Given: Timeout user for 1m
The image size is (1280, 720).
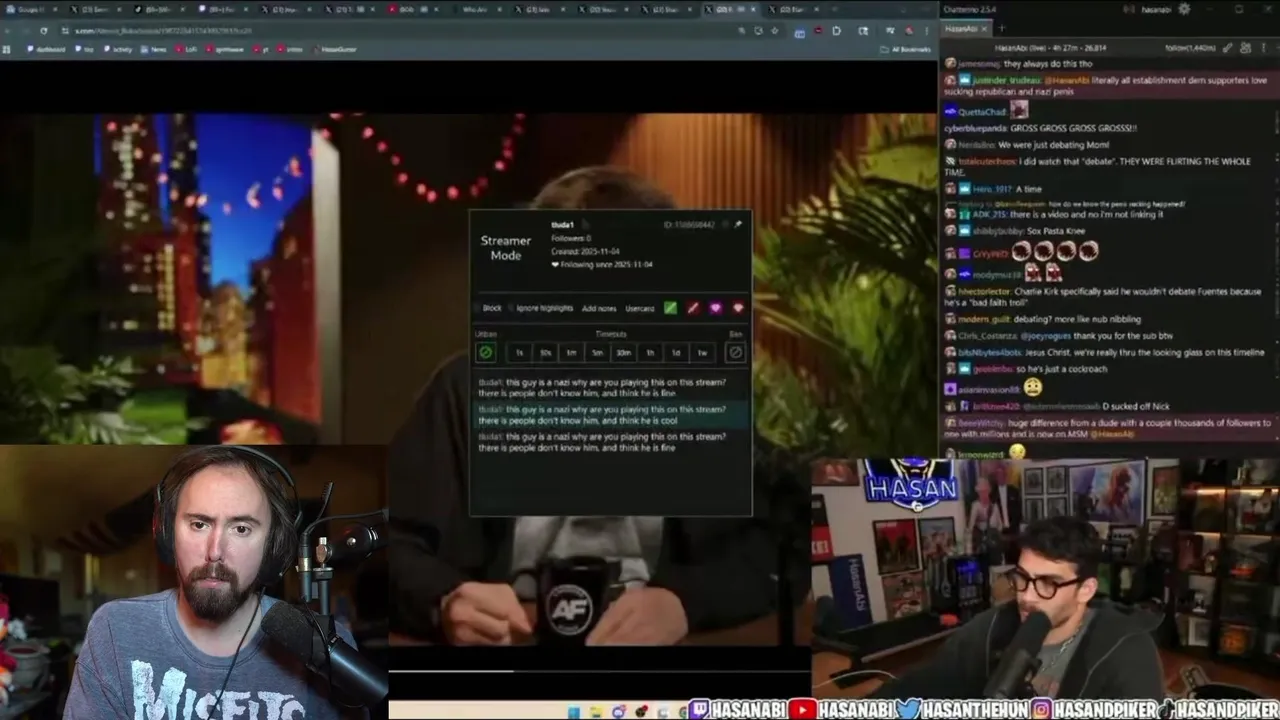Looking at the screenshot, I should pos(571,352).
